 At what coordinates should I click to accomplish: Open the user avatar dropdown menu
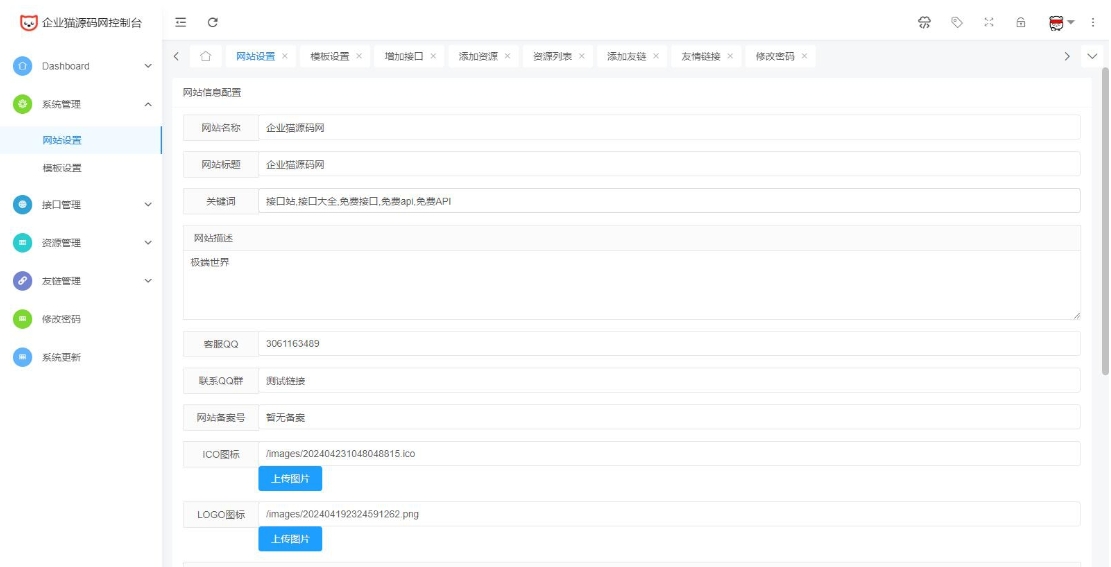click(x=1061, y=22)
